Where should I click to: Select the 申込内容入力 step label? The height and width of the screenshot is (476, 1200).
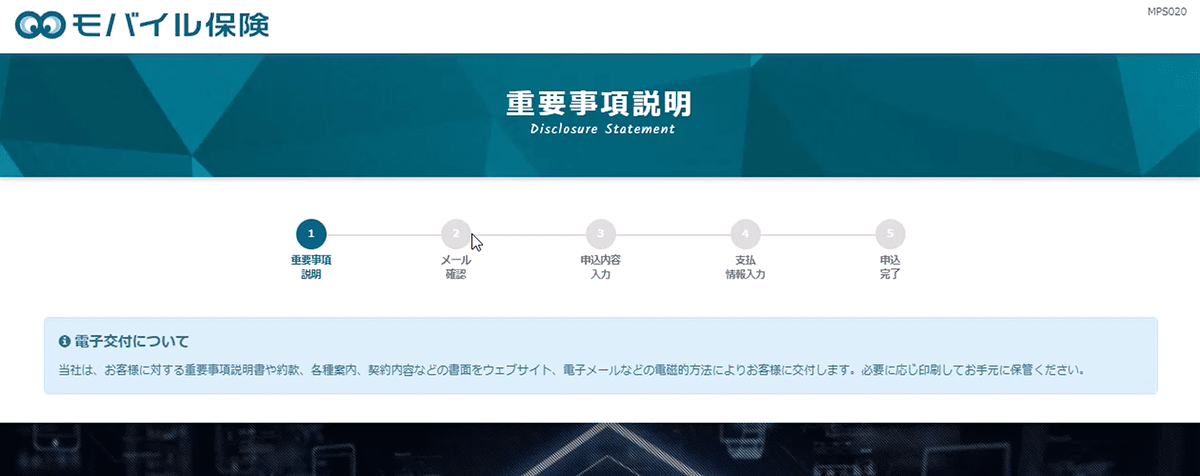click(x=600, y=266)
